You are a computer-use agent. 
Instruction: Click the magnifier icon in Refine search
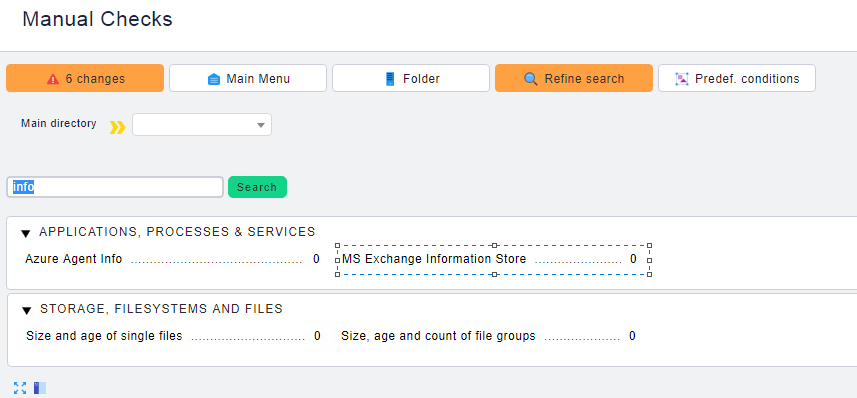click(x=531, y=79)
